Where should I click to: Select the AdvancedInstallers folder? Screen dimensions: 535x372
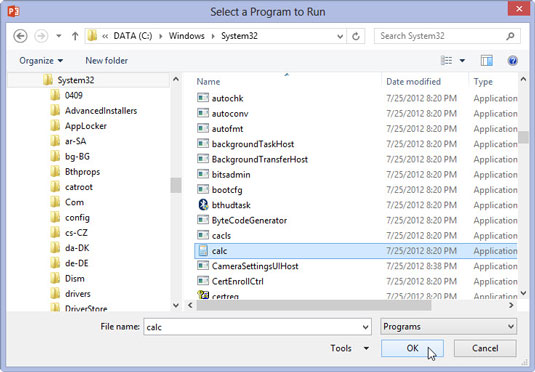pyautogui.click(x=101, y=111)
